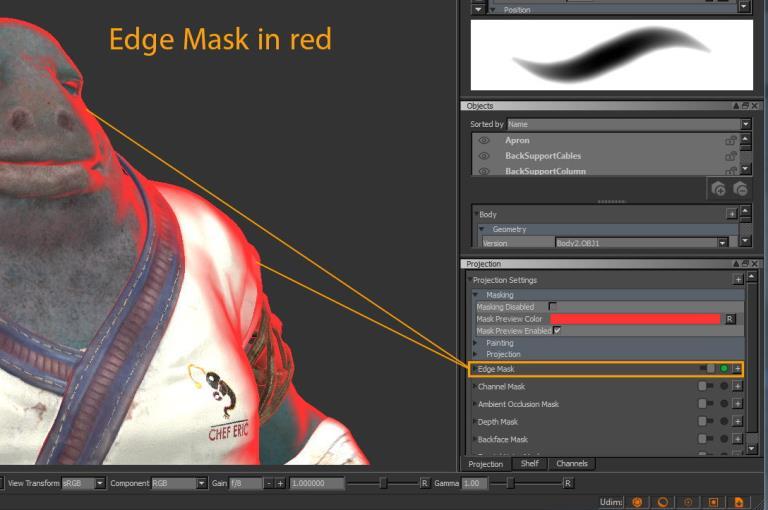The width and height of the screenshot is (768, 510).
Task: Click the indicator dot on Channel Mask row
Action: pyautogui.click(x=724, y=387)
